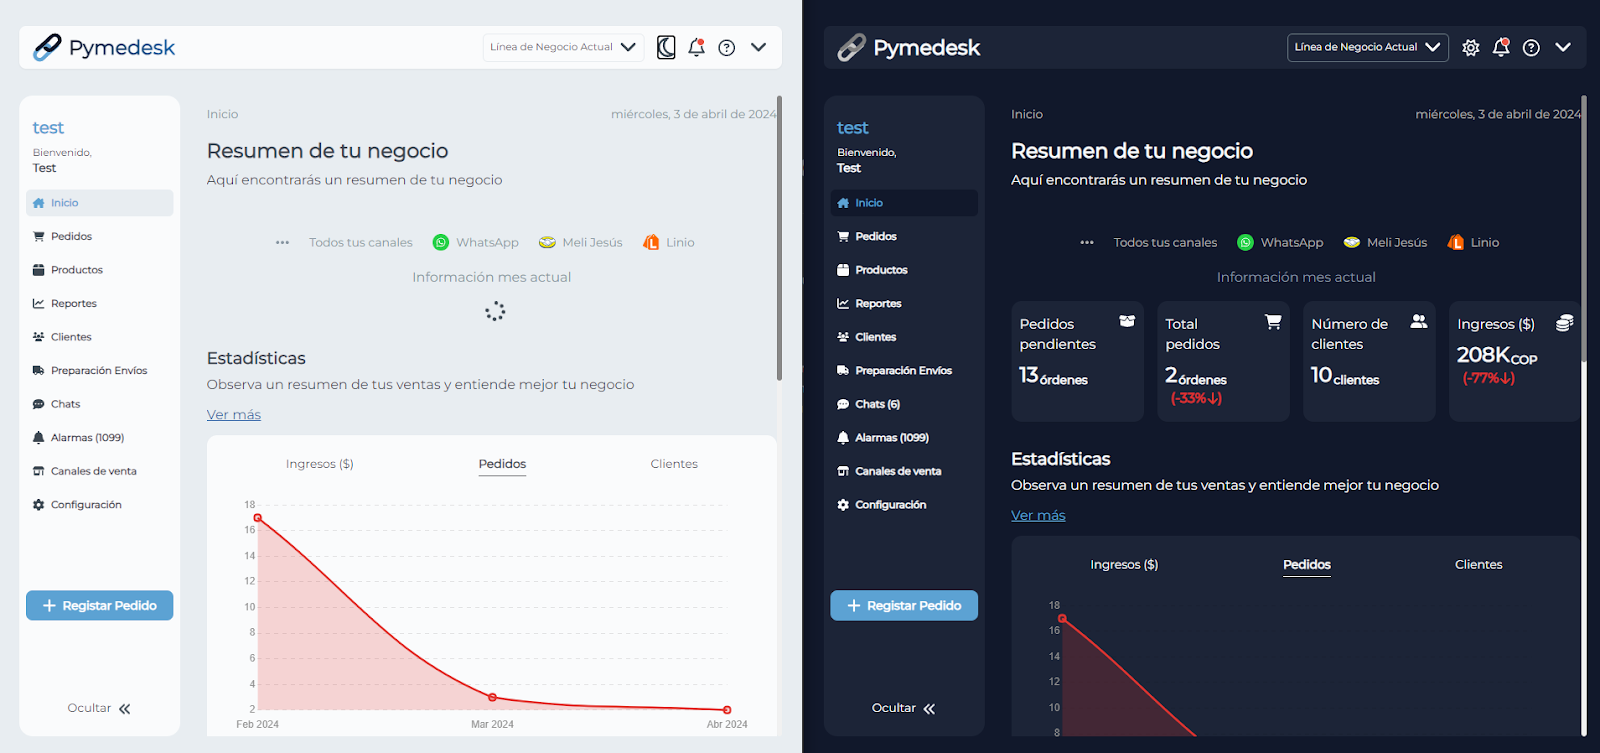Expand user menu chevron in dark panel header
The height and width of the screenshot is (753, 1600).
pos(1563,47)
